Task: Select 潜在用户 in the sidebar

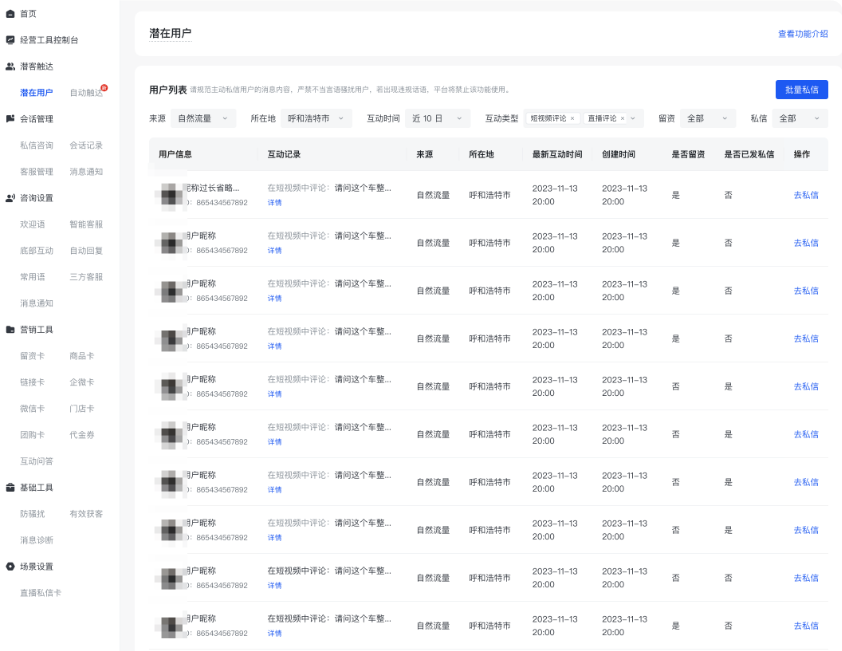Action: point(37,92)
